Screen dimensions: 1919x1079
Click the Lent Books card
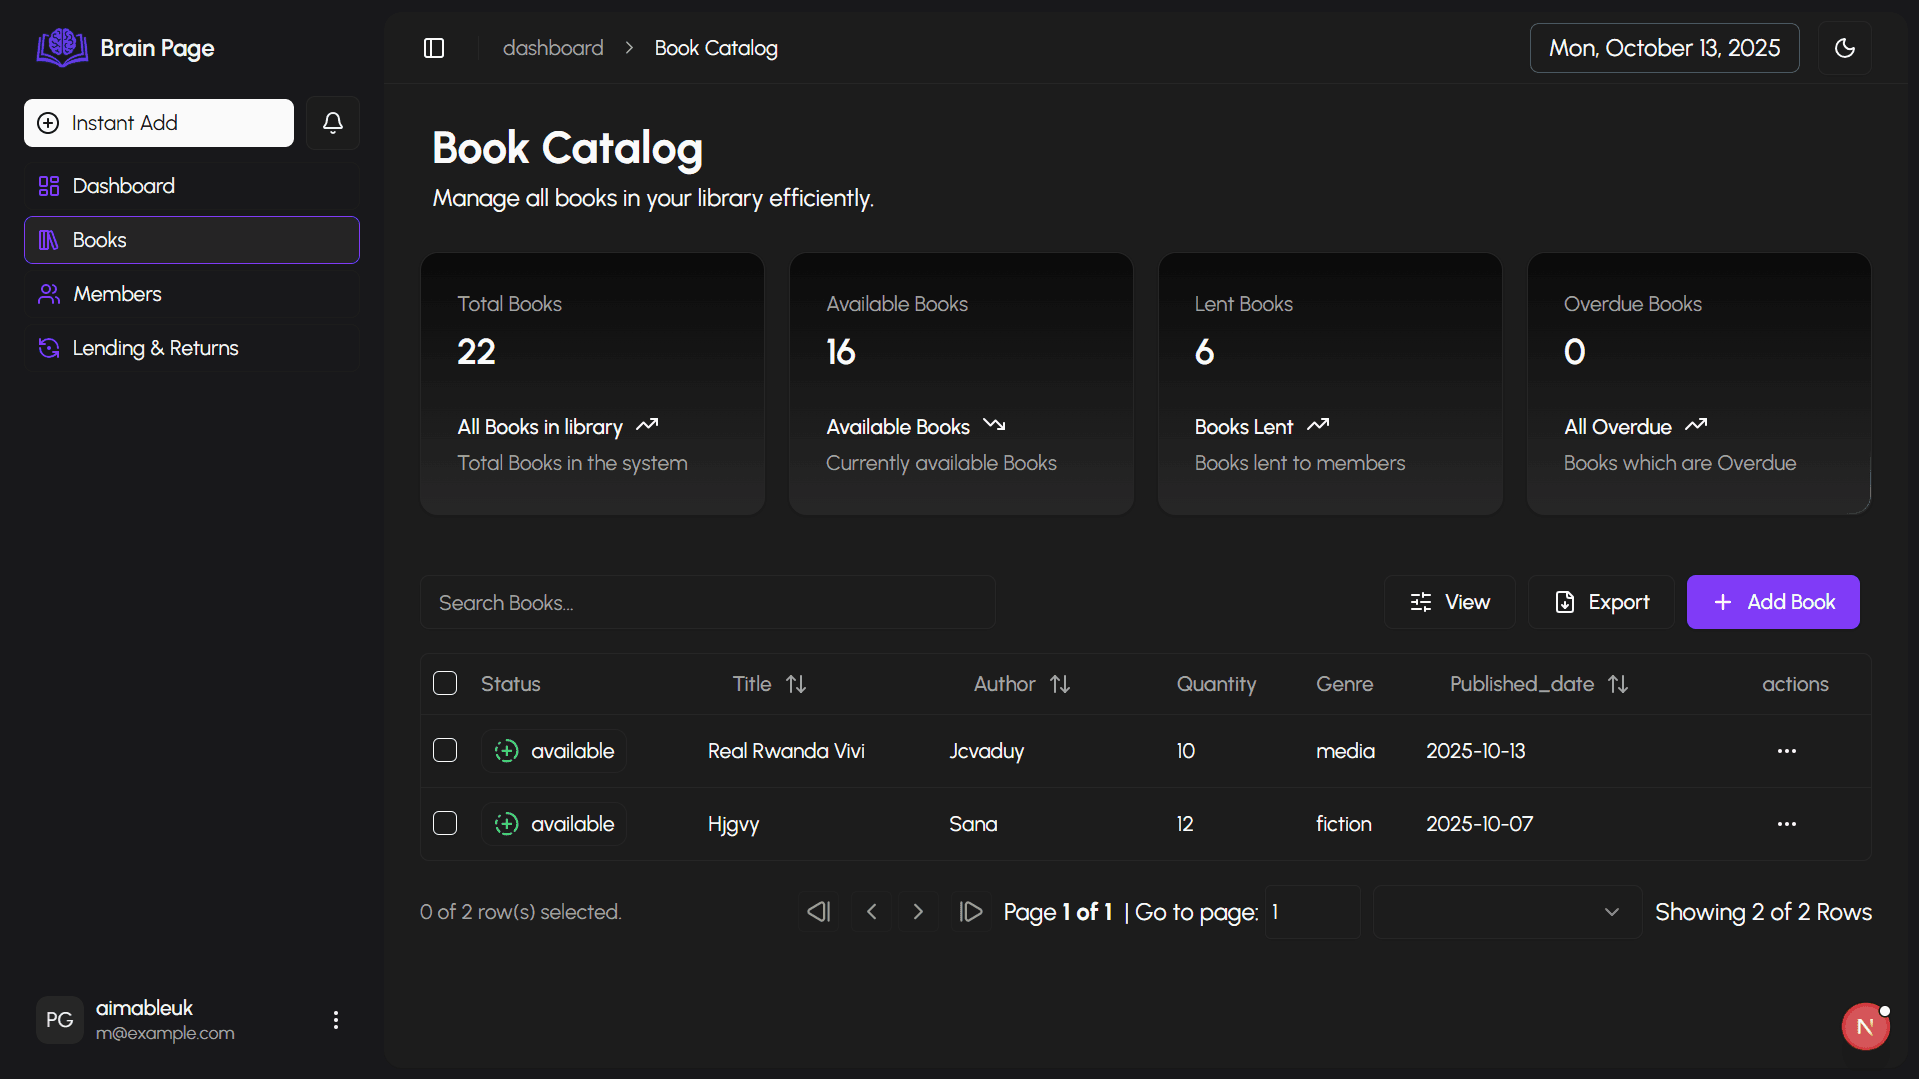[1330, 384]
